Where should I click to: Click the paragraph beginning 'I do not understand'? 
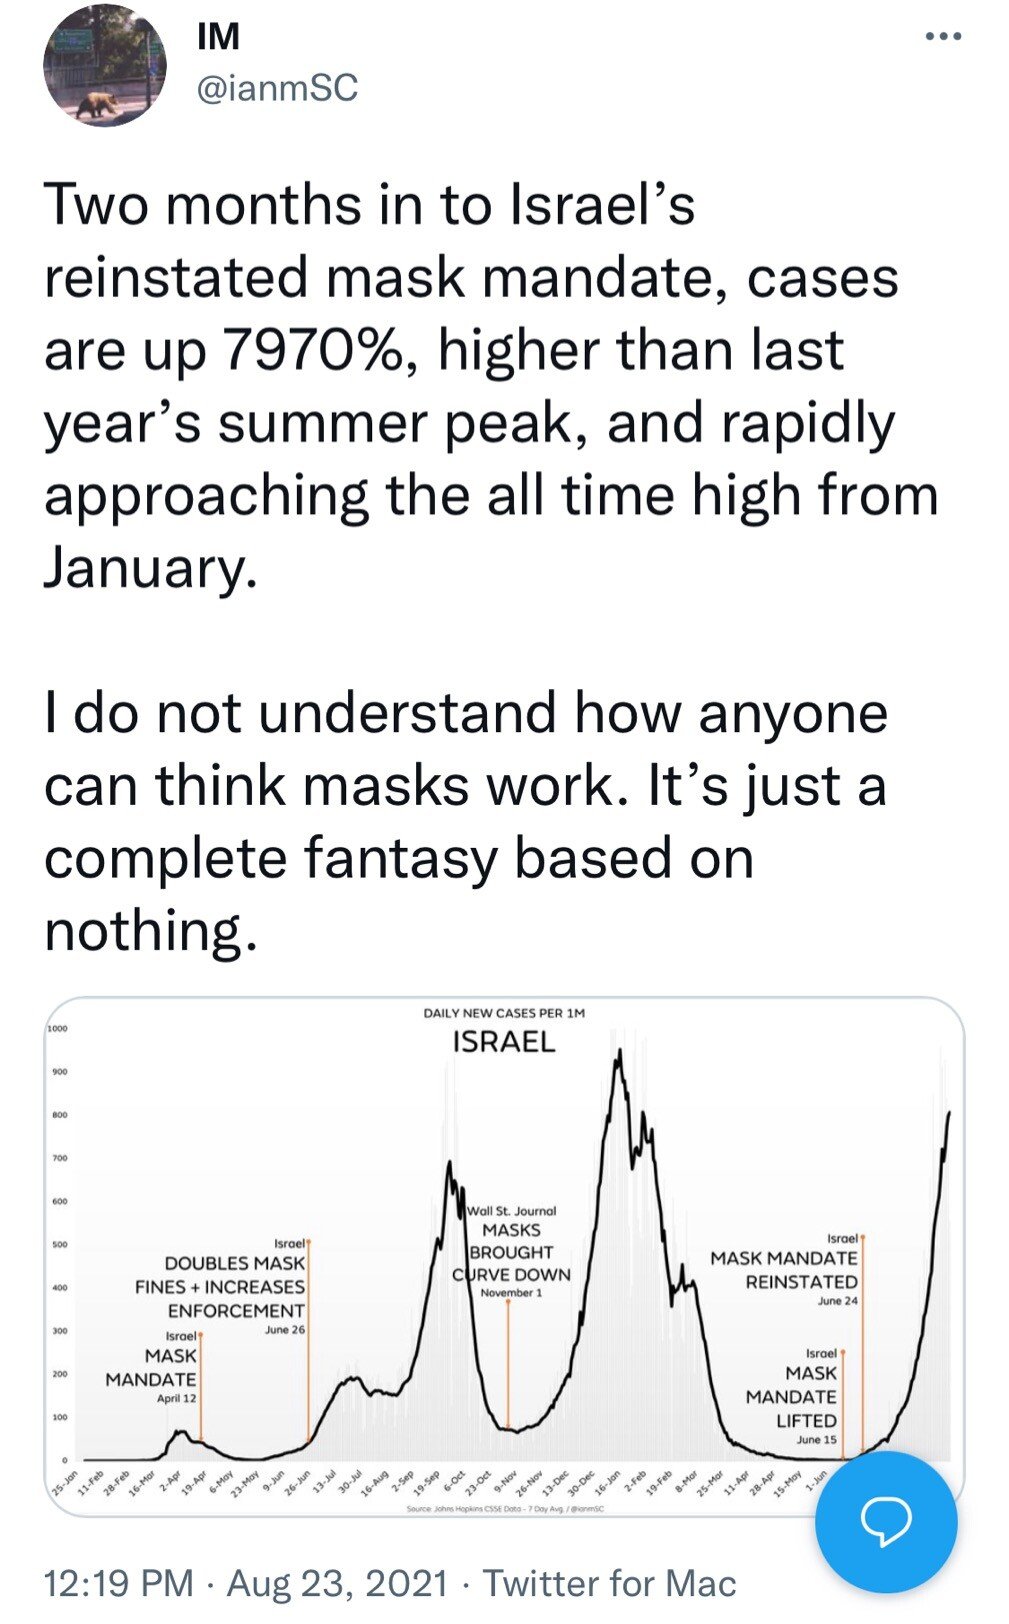[466, 822]
